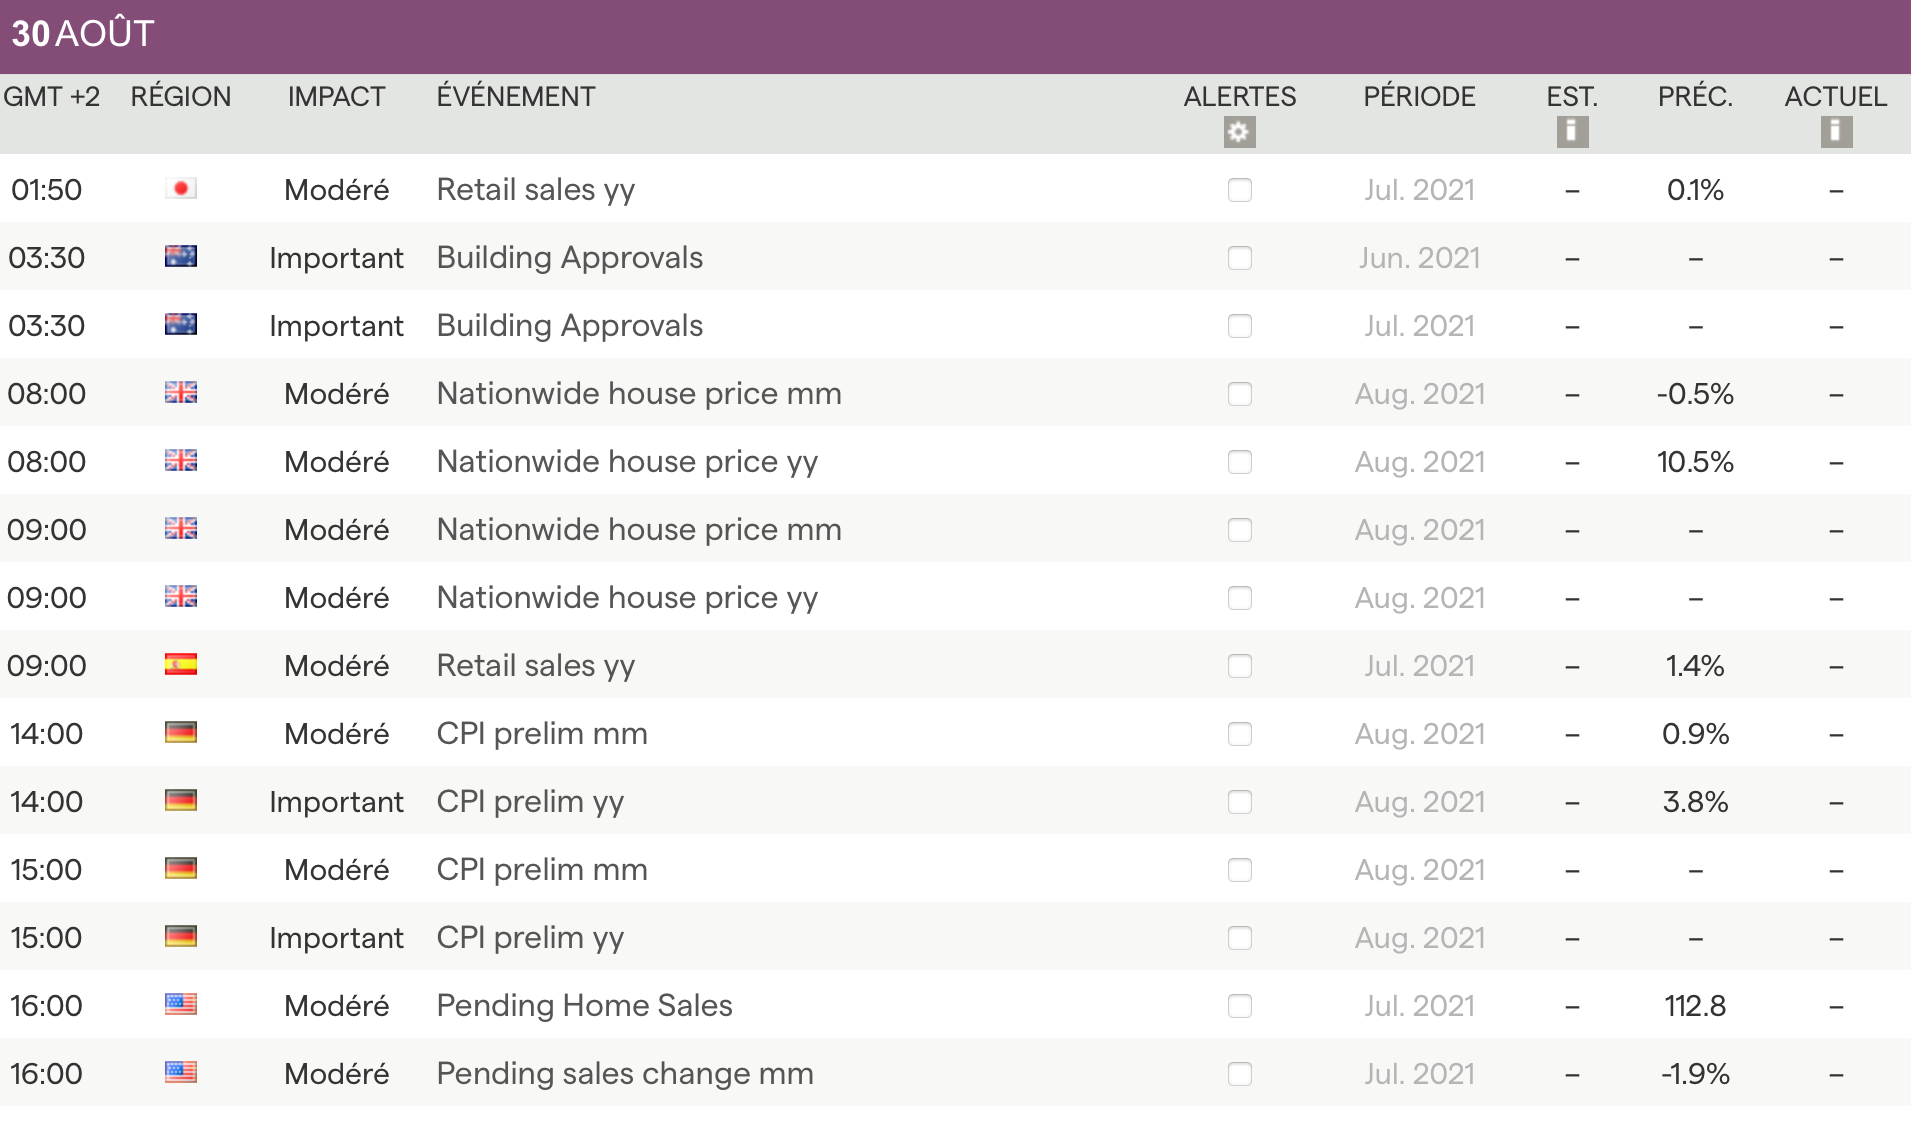Click the IMPACT column header
1924x1122 pixels.
336,97
